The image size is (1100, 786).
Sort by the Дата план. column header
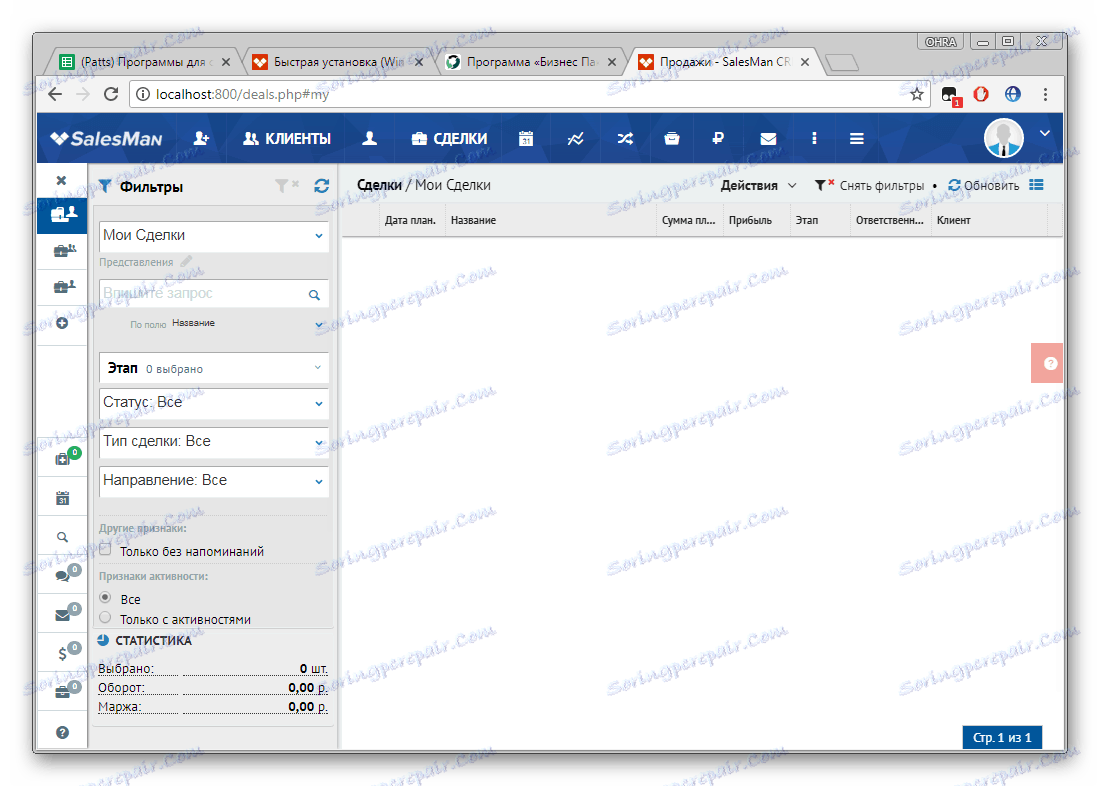tap(410, 220)
